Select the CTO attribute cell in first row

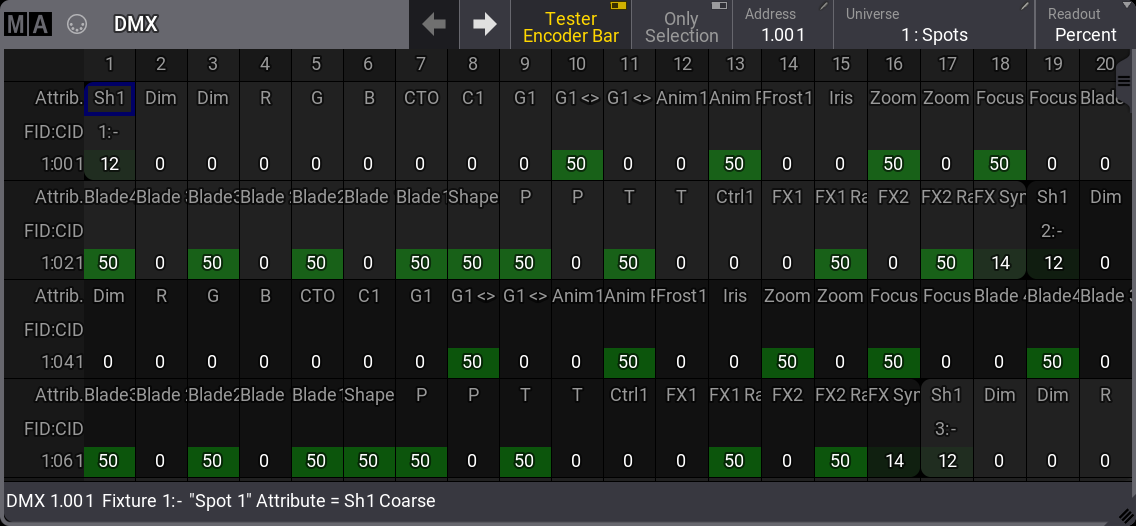point(420,98)
